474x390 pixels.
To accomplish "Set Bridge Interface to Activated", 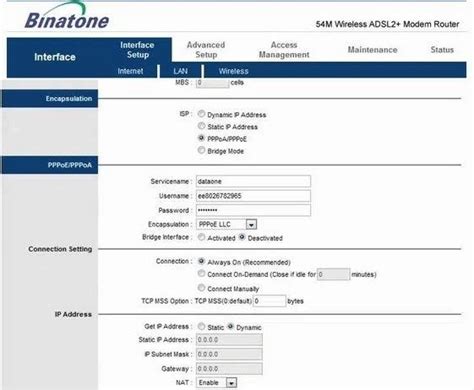I will (x=201, y=237).
